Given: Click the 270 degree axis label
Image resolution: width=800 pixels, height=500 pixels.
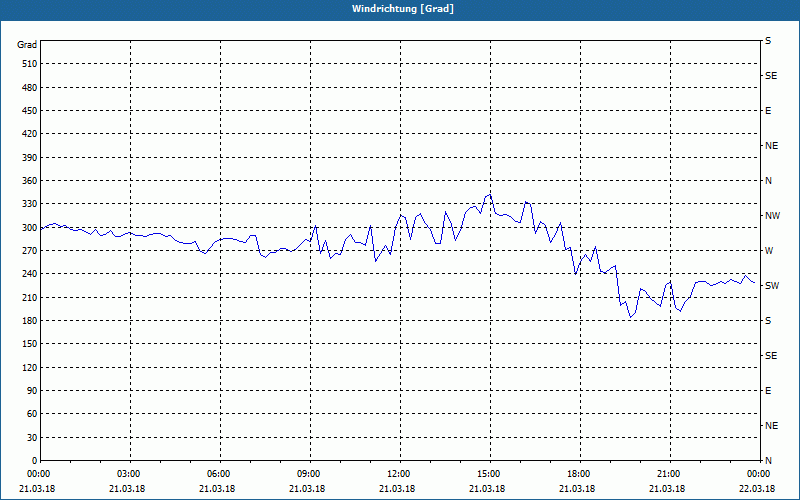Looking at the screenshot, I should [x=30, y=251].
